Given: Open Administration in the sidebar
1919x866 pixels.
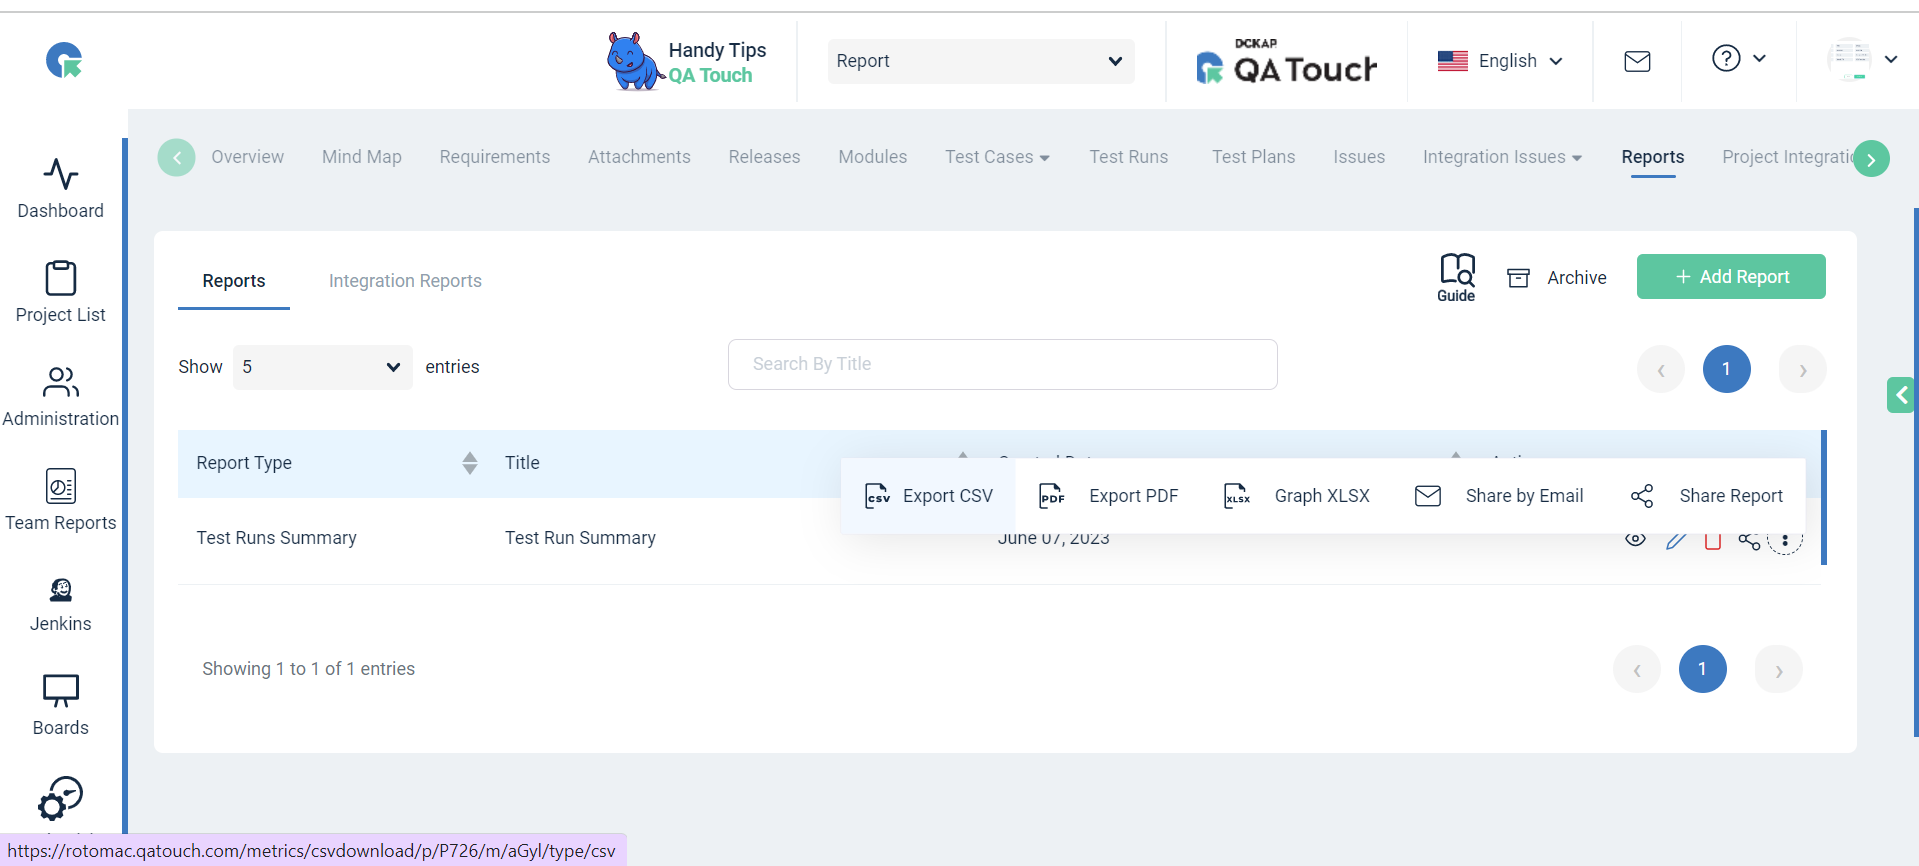Looking at the screenshot, I should tap(61, 396).
